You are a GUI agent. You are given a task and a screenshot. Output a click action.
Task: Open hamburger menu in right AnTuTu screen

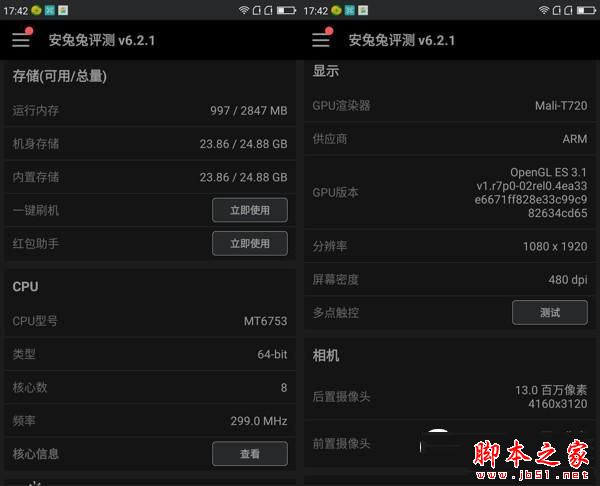(321, 40)
